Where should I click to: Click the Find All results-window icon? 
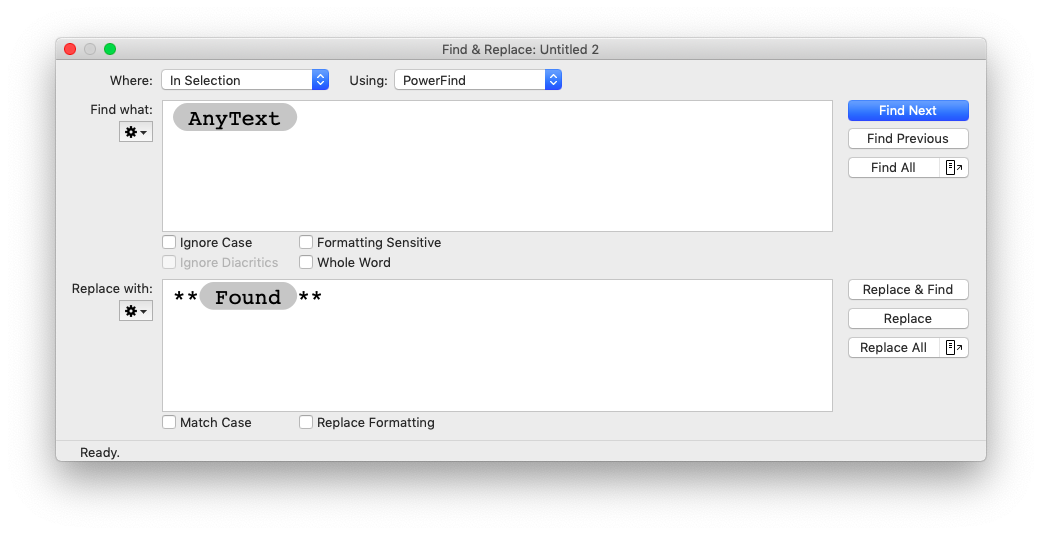pyautogui.click(x=954, y=167)
